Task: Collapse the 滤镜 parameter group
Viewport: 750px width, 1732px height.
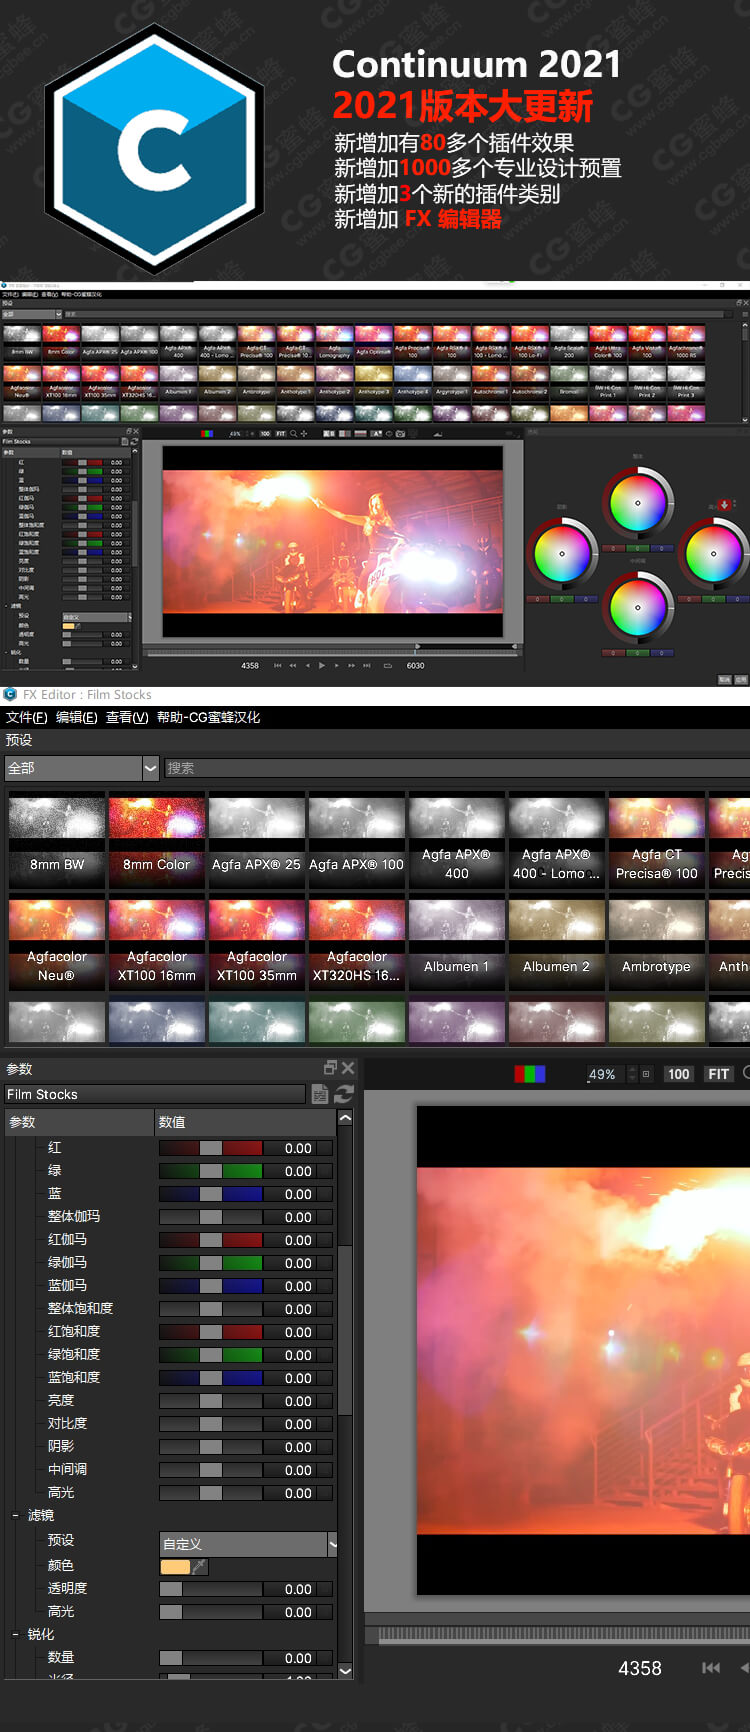Action: [15, 1516]
